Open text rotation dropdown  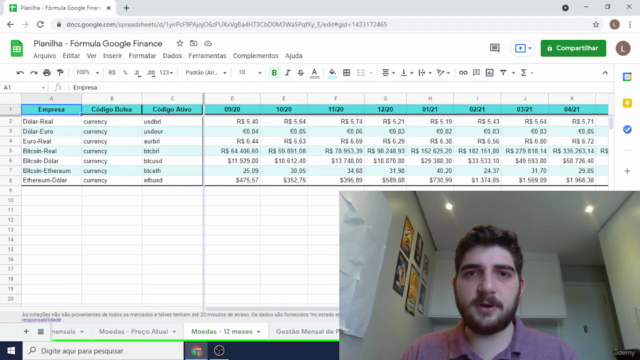[x=443, y=73]
